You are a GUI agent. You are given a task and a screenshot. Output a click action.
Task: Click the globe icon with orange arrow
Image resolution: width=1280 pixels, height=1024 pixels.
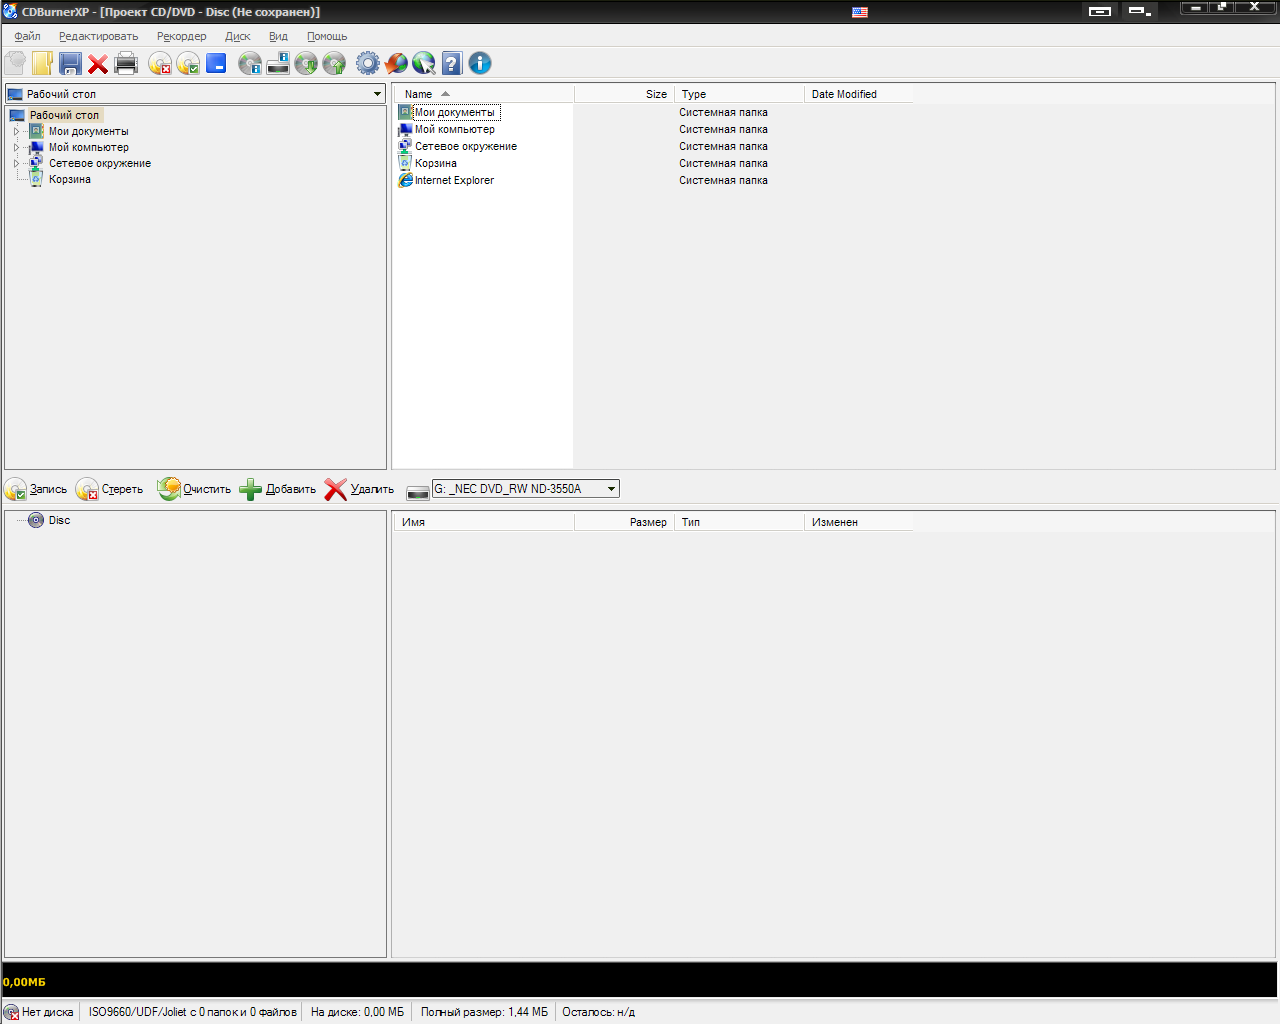tap(396, 63)
